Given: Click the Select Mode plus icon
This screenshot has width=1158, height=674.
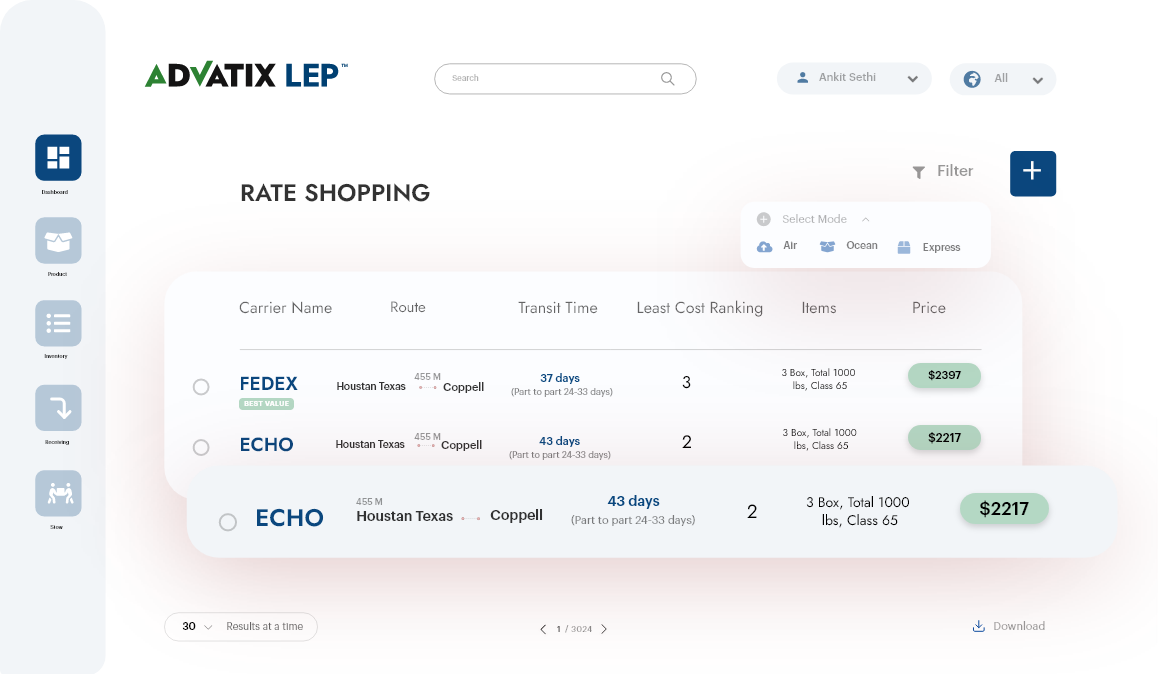Looking at the screenshot, I should [x=764, y=219].
